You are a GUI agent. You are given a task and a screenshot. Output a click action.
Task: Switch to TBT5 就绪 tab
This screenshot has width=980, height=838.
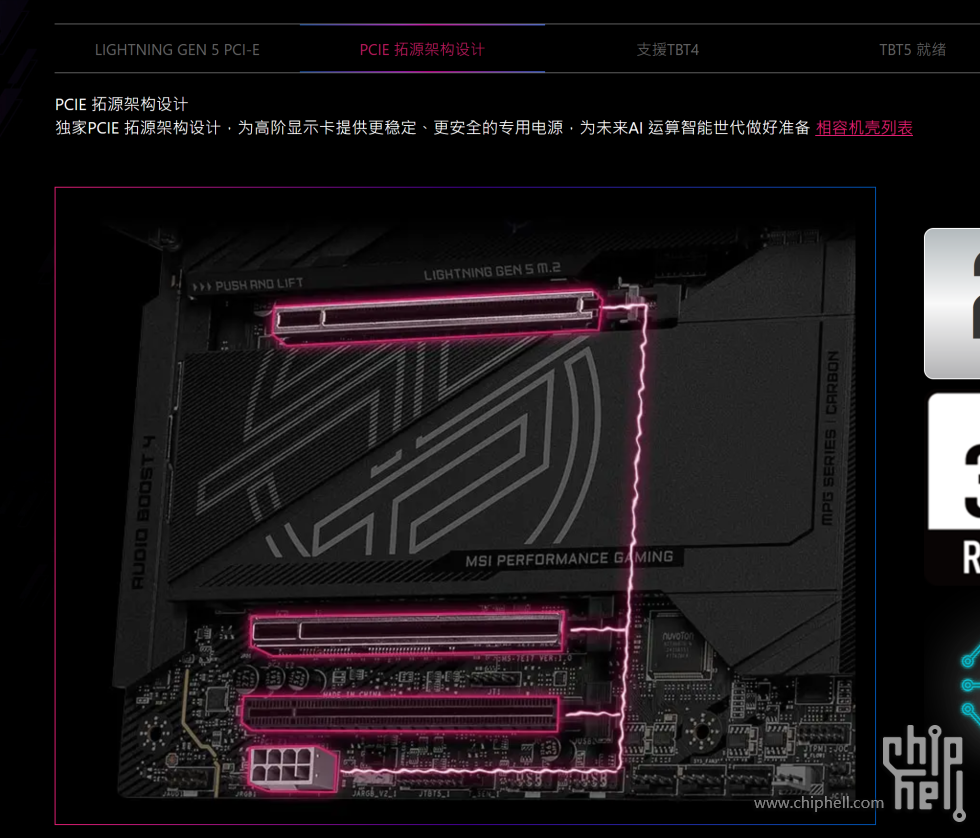(912, 49)
